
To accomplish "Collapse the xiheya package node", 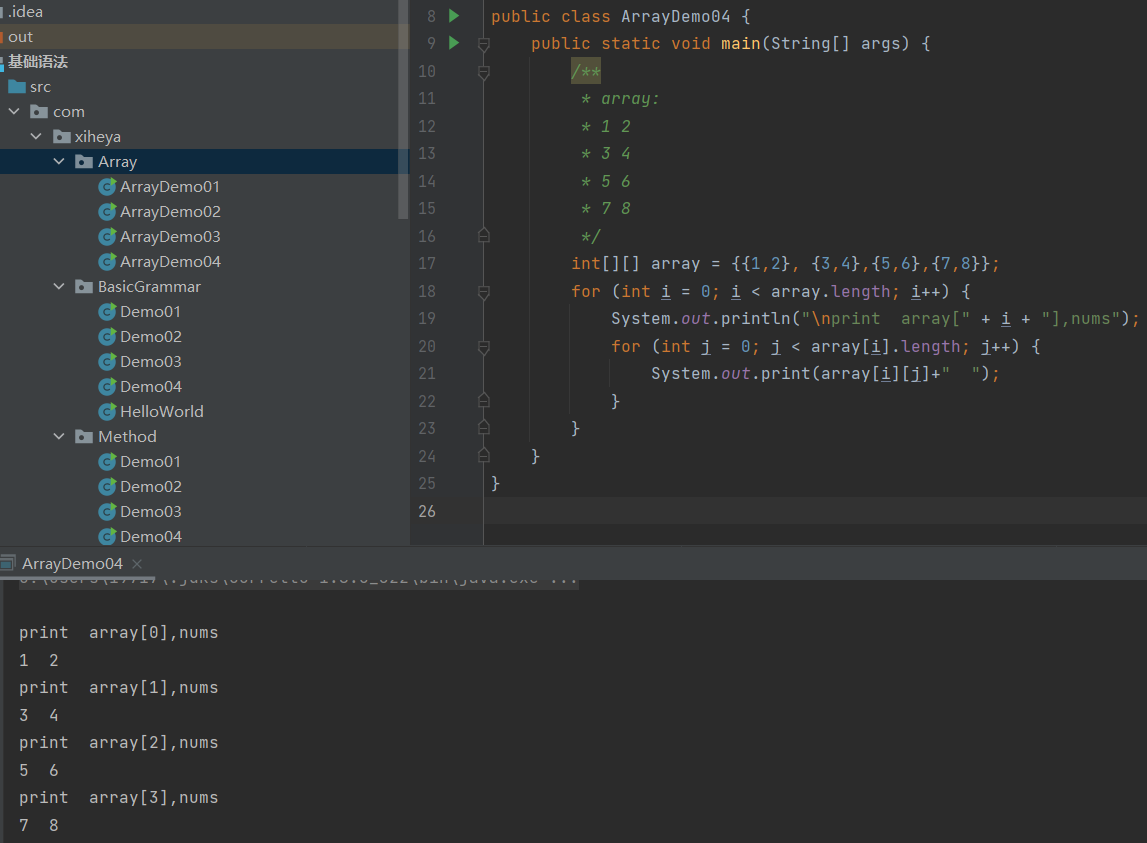I will pyautogui.click(x=37, y=136).
